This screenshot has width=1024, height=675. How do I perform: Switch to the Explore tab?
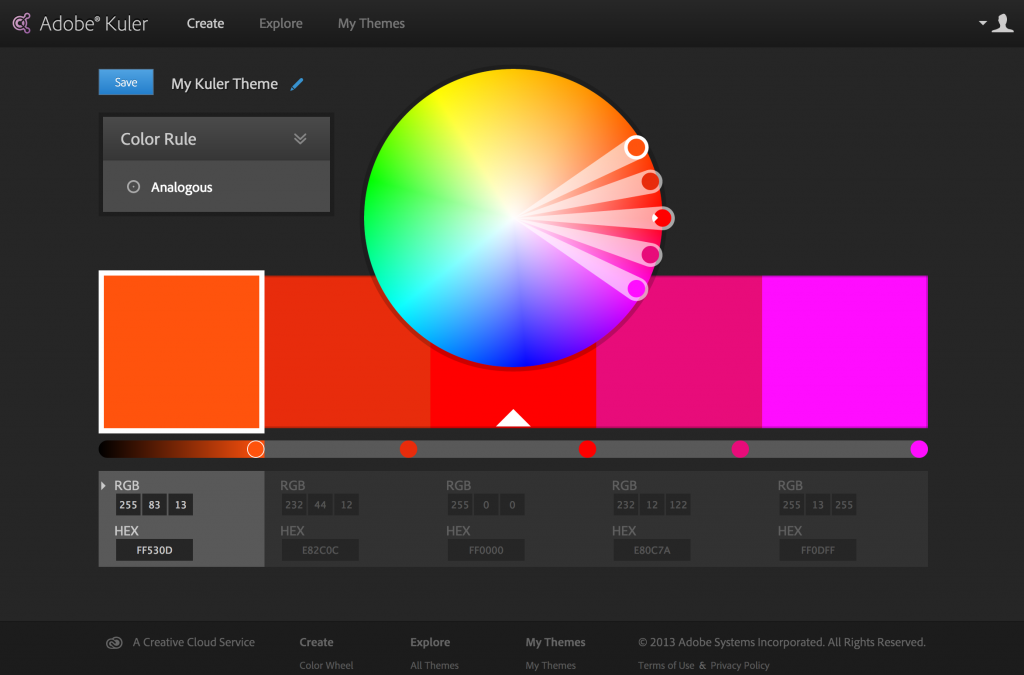pyautogui.click(x=280, y=23)
